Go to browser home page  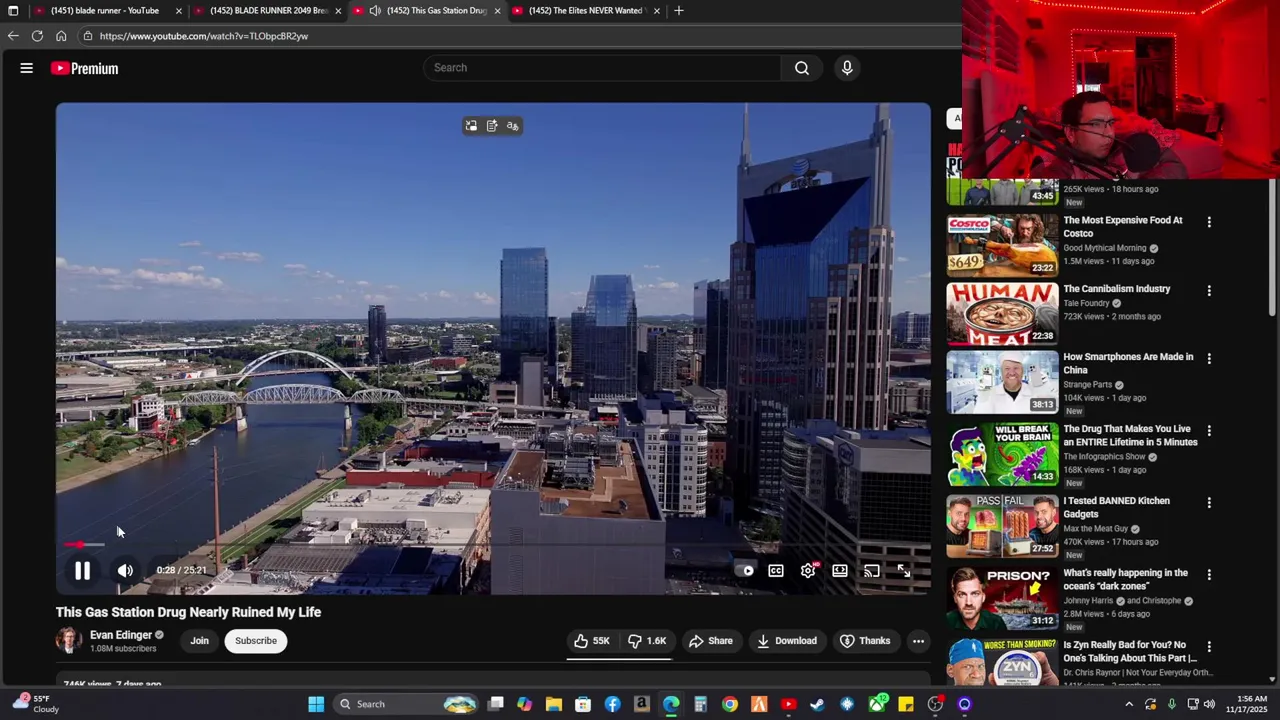pos(61,36)
